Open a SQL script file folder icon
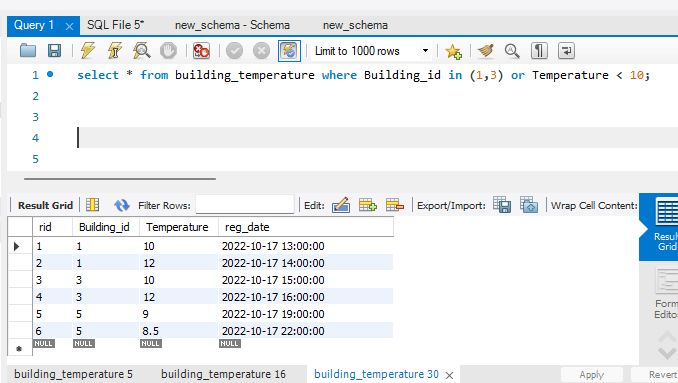 click(x=28, y=51)
